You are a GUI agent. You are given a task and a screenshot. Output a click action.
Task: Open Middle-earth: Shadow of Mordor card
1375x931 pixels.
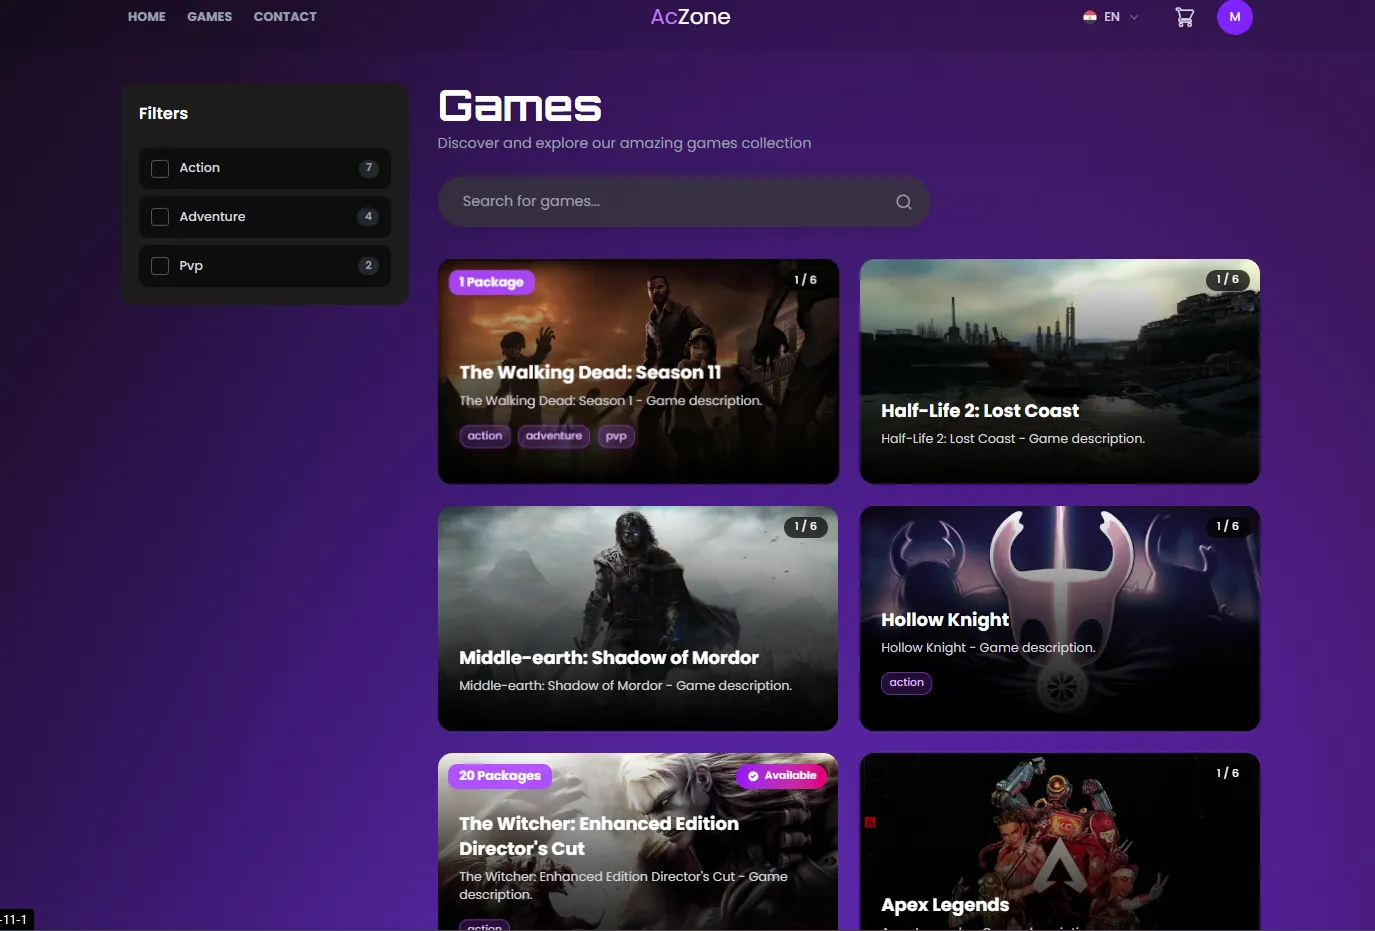[637, 618]
